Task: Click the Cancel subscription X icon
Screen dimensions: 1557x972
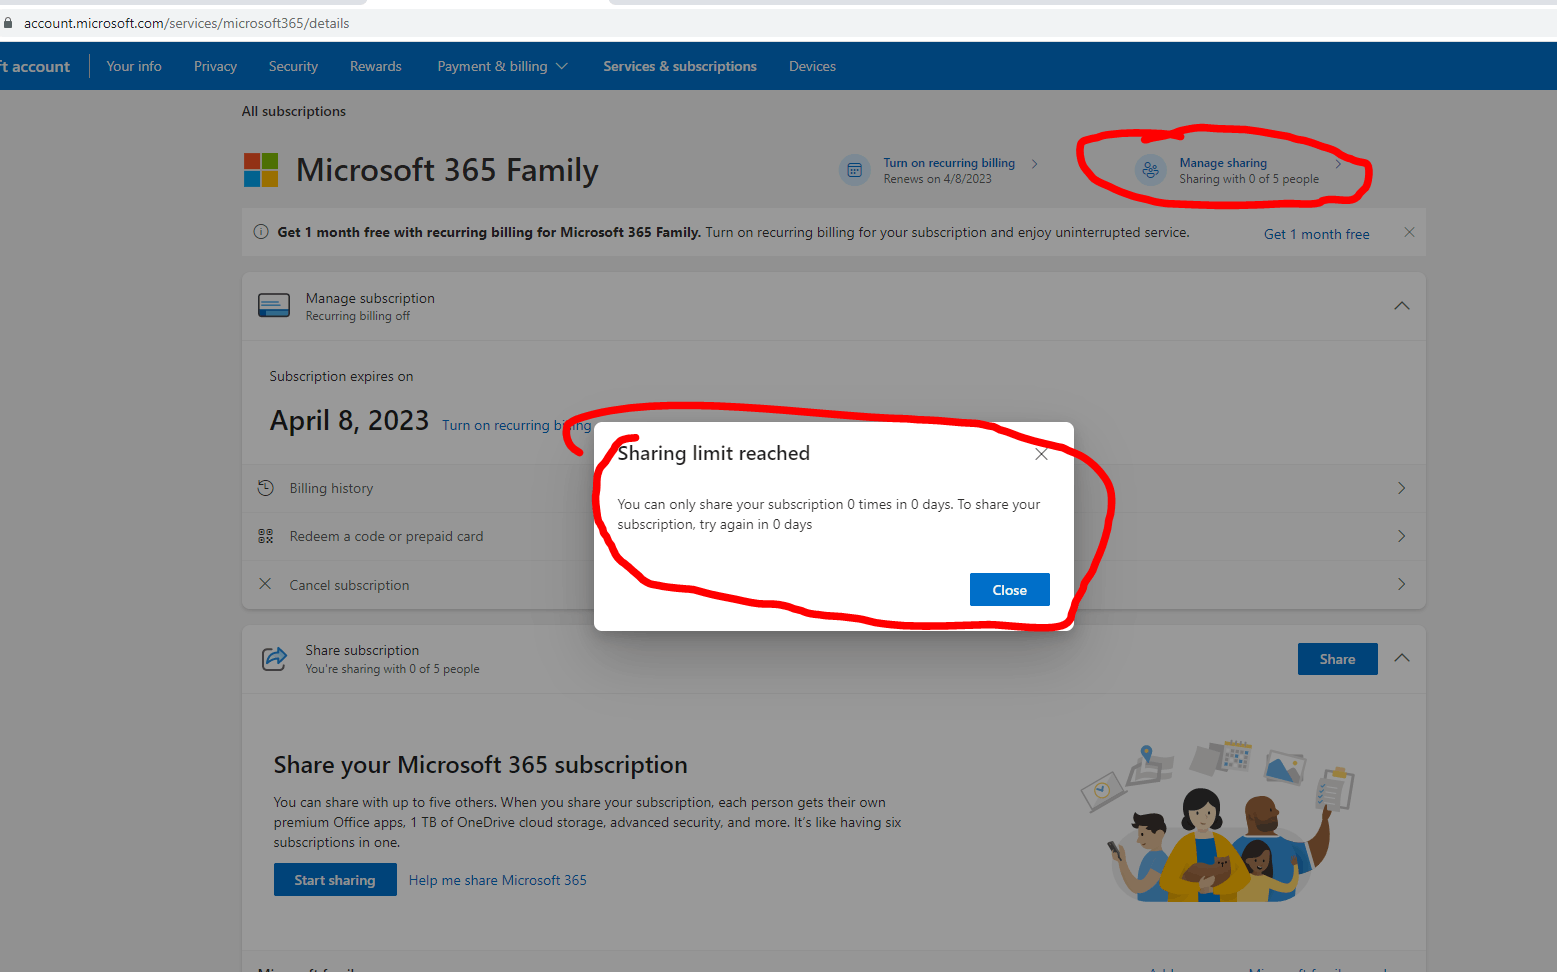Action: (x=265, y=584)
